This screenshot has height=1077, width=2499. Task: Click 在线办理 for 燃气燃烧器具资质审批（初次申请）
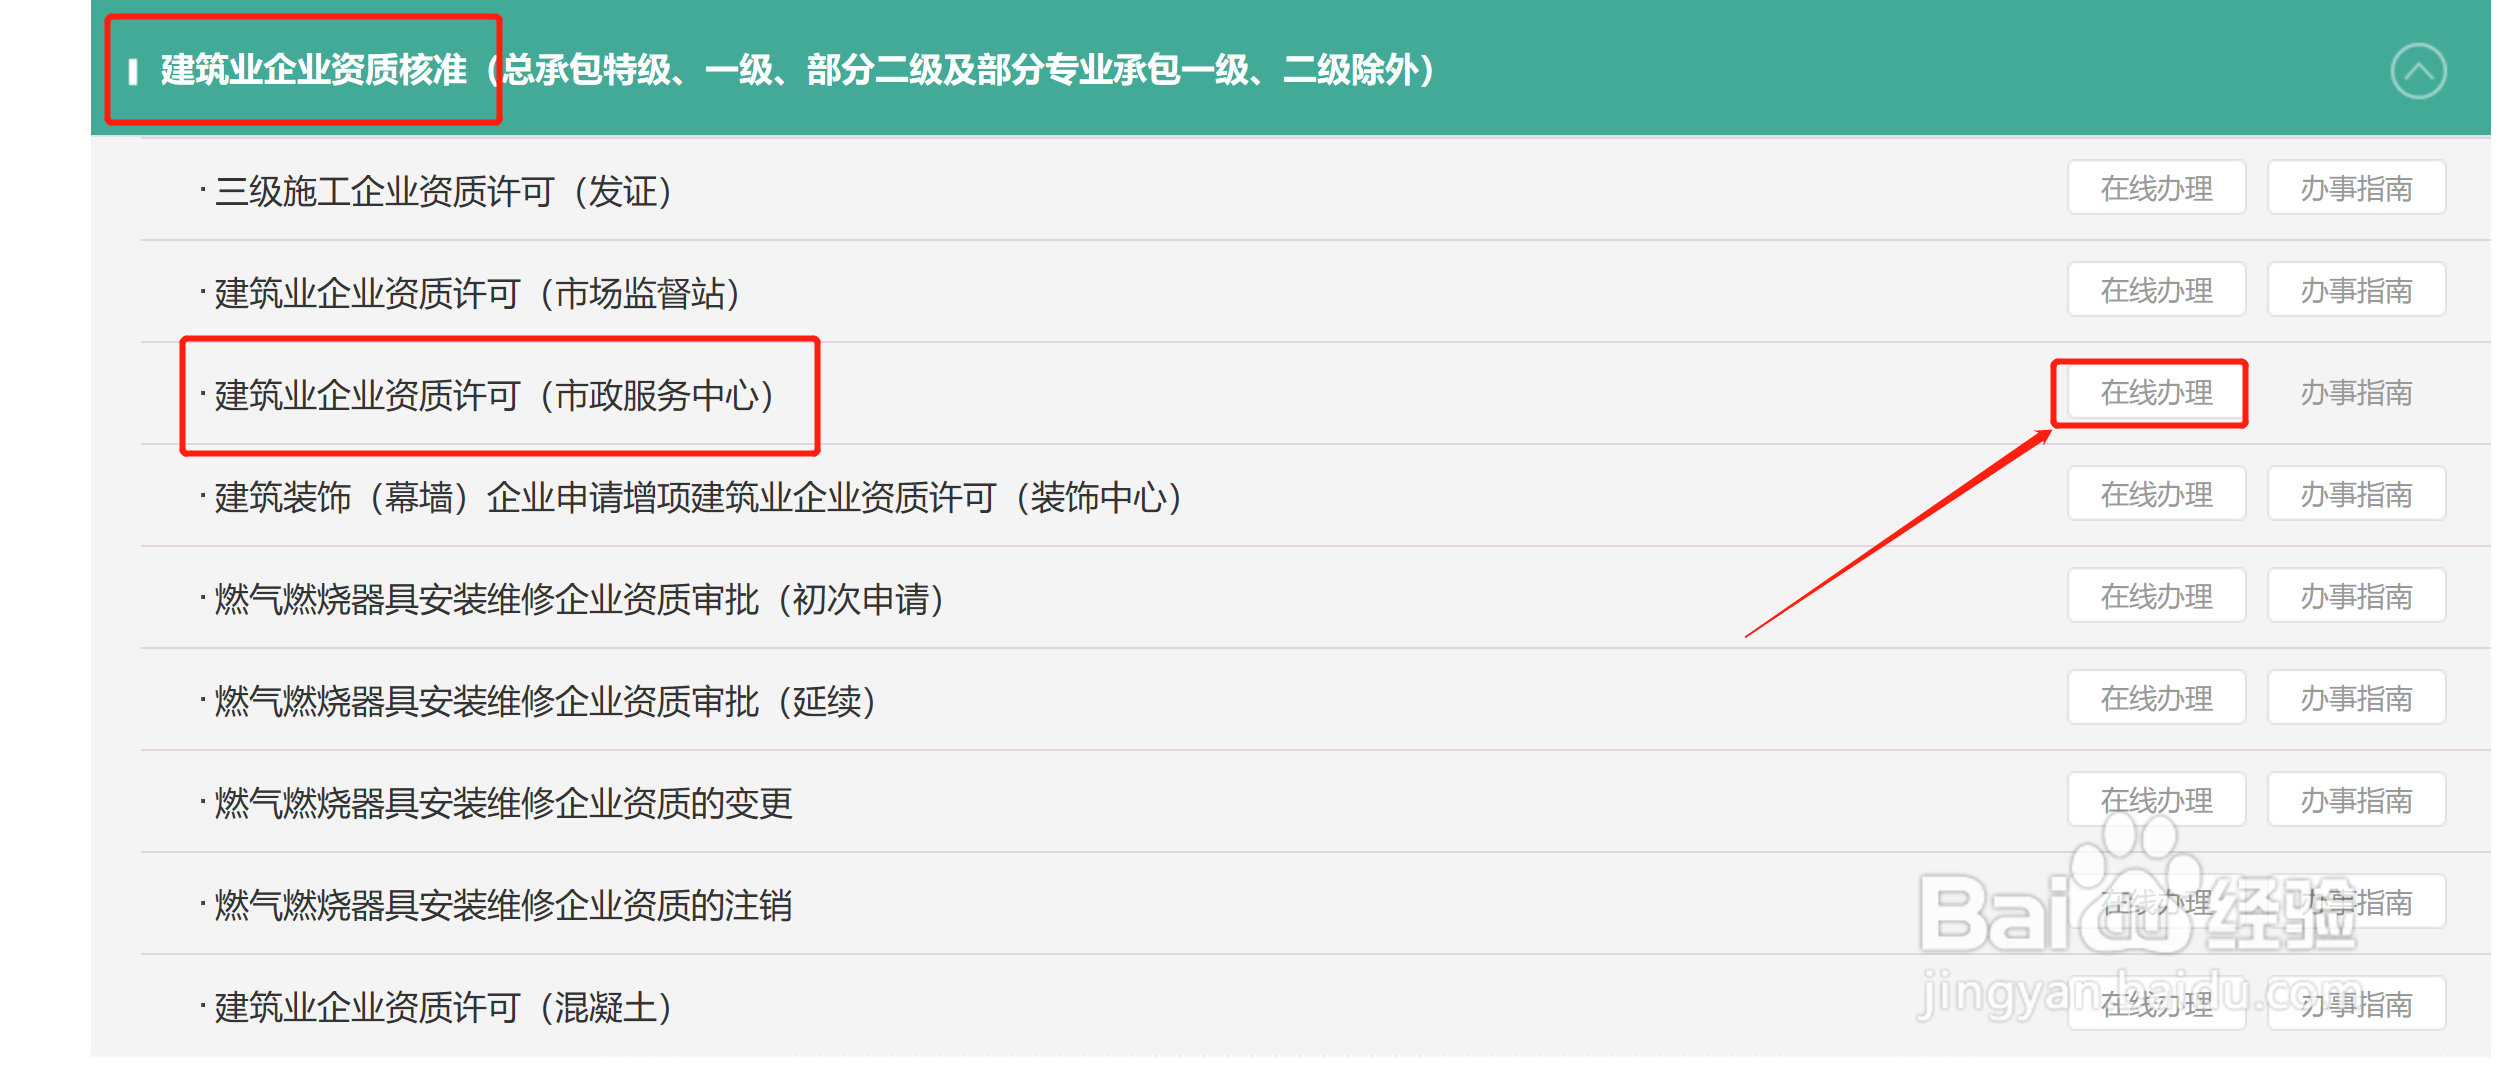coord(2156,596)
